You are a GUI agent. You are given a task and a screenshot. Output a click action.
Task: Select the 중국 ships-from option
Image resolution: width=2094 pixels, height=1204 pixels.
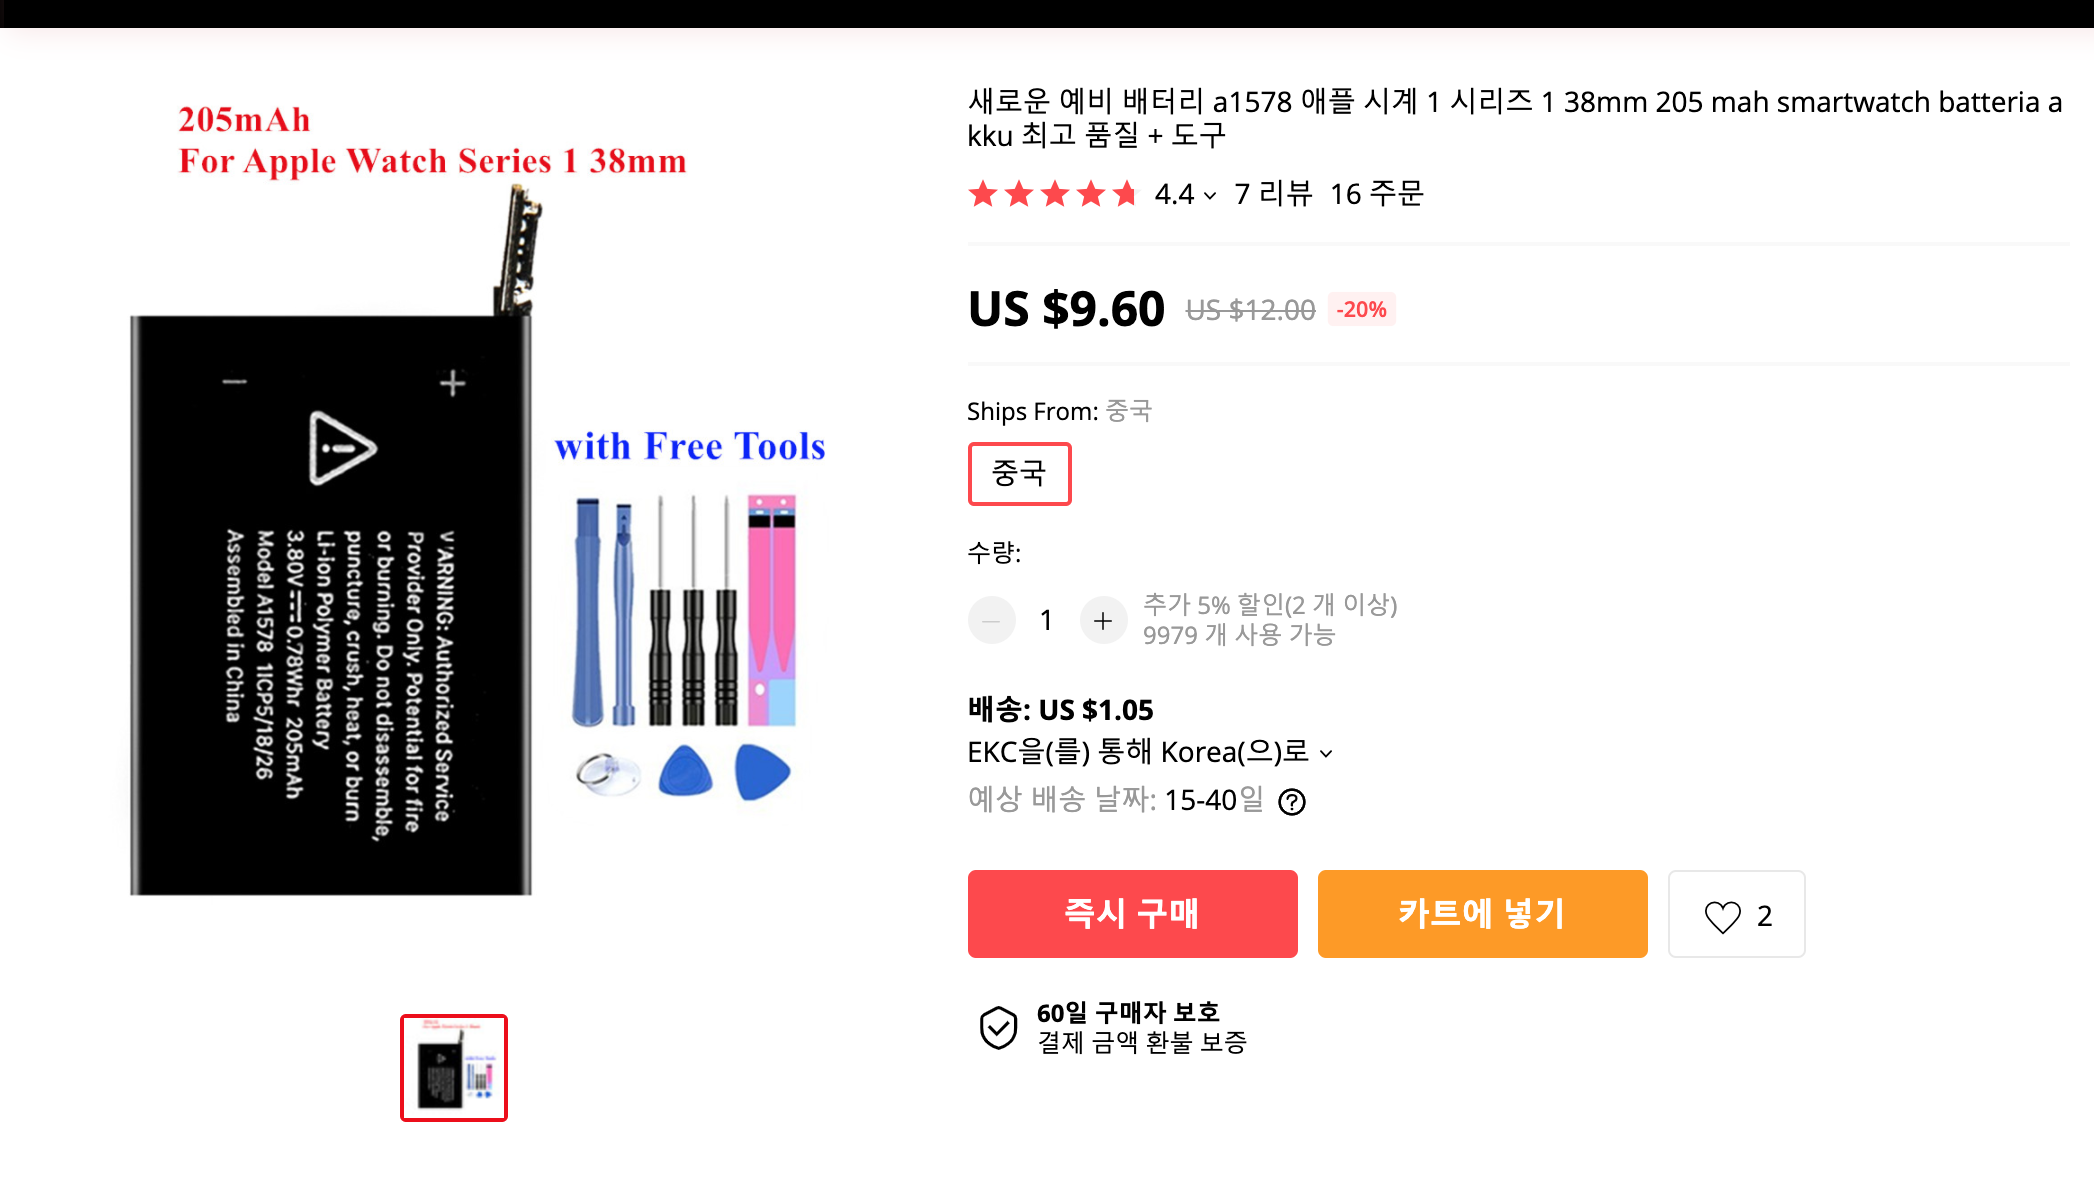click(1019, 473)
